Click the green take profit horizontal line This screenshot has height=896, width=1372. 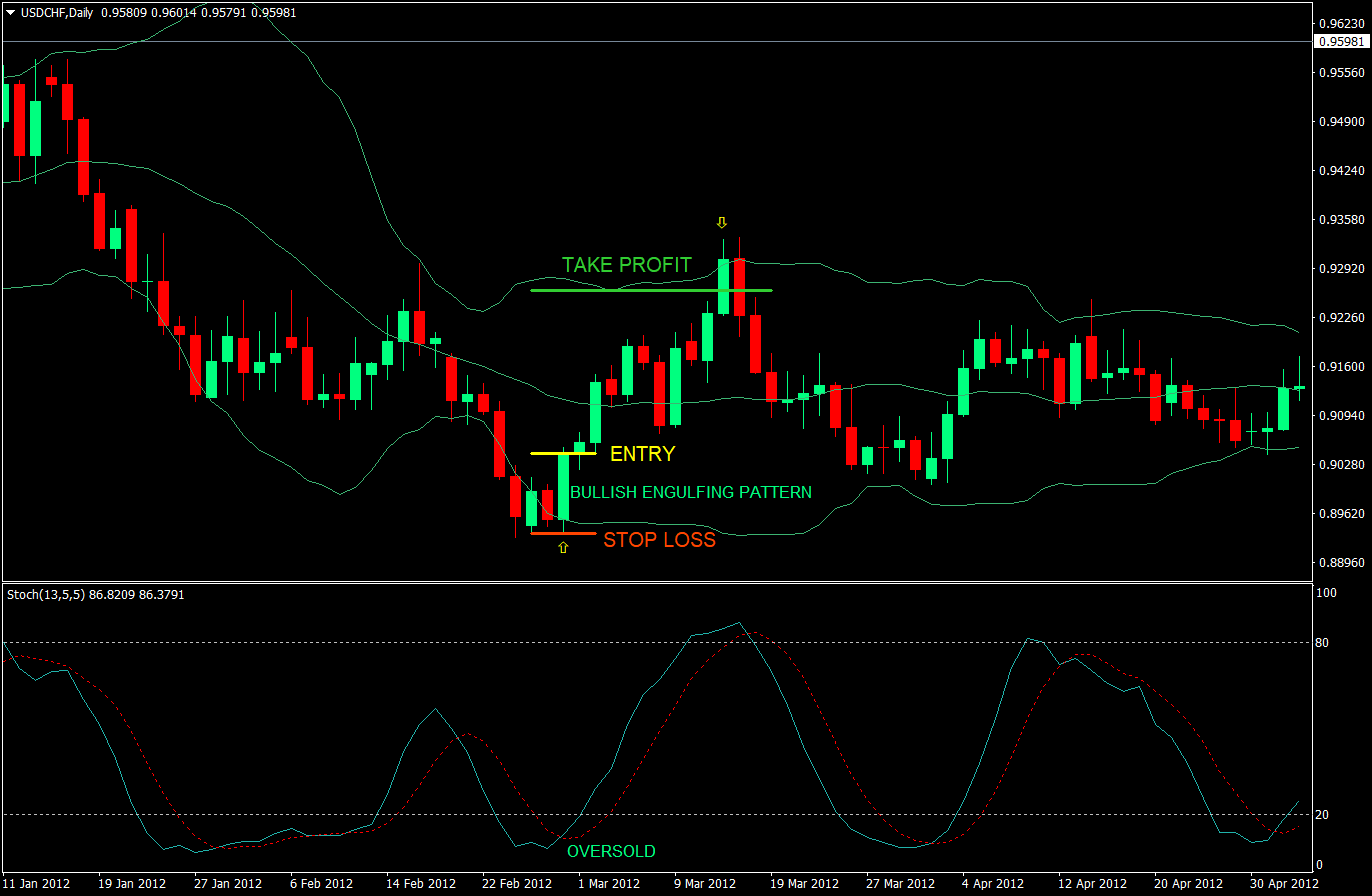point(651,290)
